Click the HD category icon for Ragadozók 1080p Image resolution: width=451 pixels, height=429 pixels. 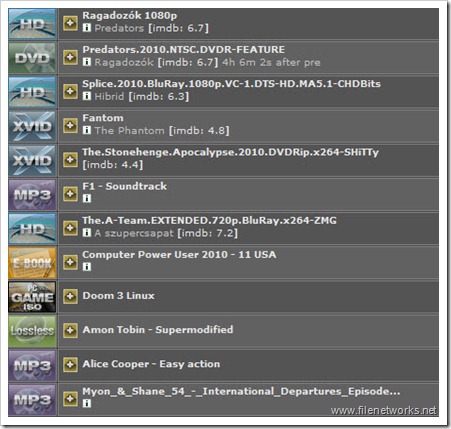[x=32, y=24]
